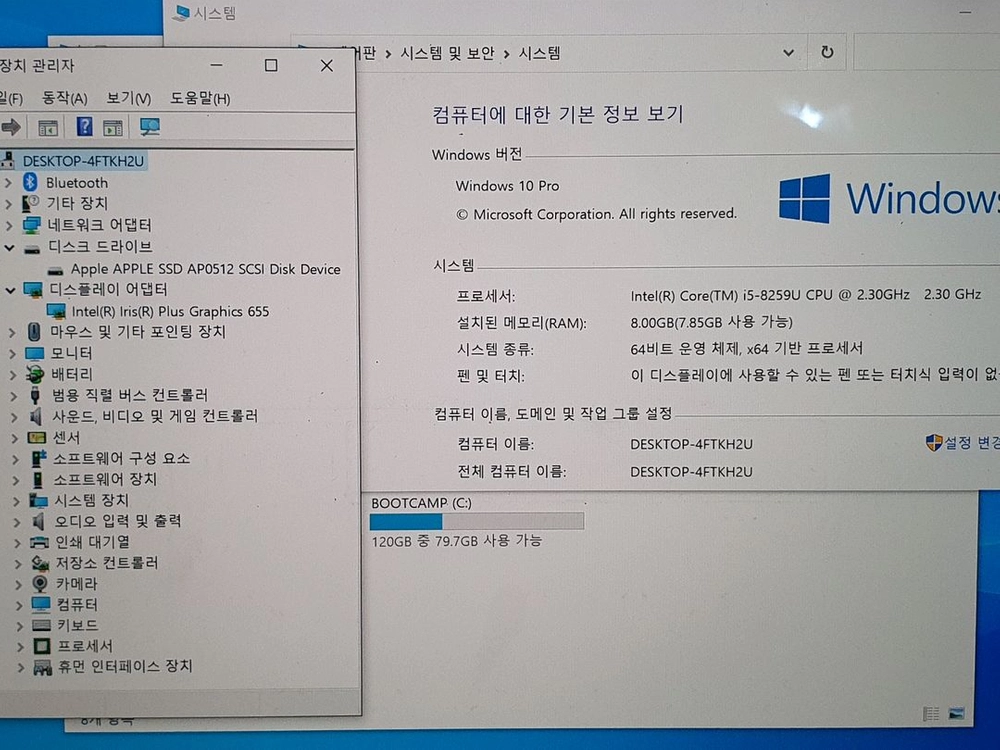
Task: Click the 사운드, 비디오 및 게임 컨트롤러 icon
Action: [x=36, y=416]
